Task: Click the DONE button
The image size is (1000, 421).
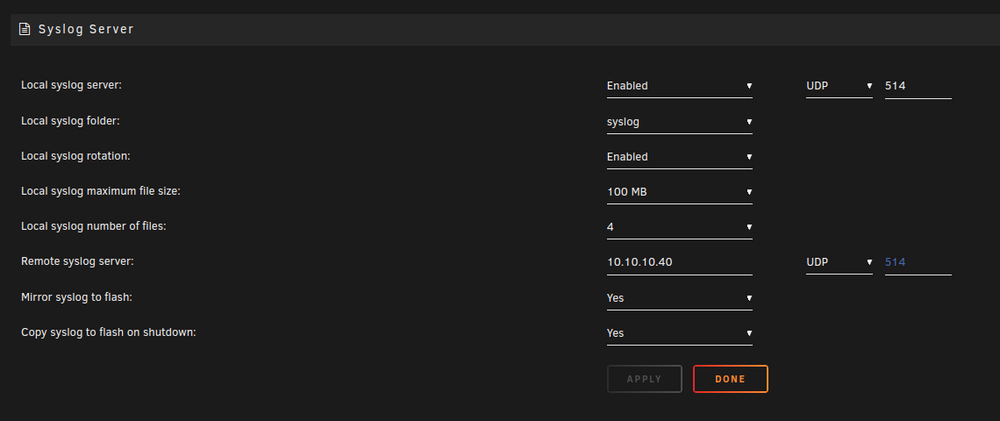Action: point(730,379)
